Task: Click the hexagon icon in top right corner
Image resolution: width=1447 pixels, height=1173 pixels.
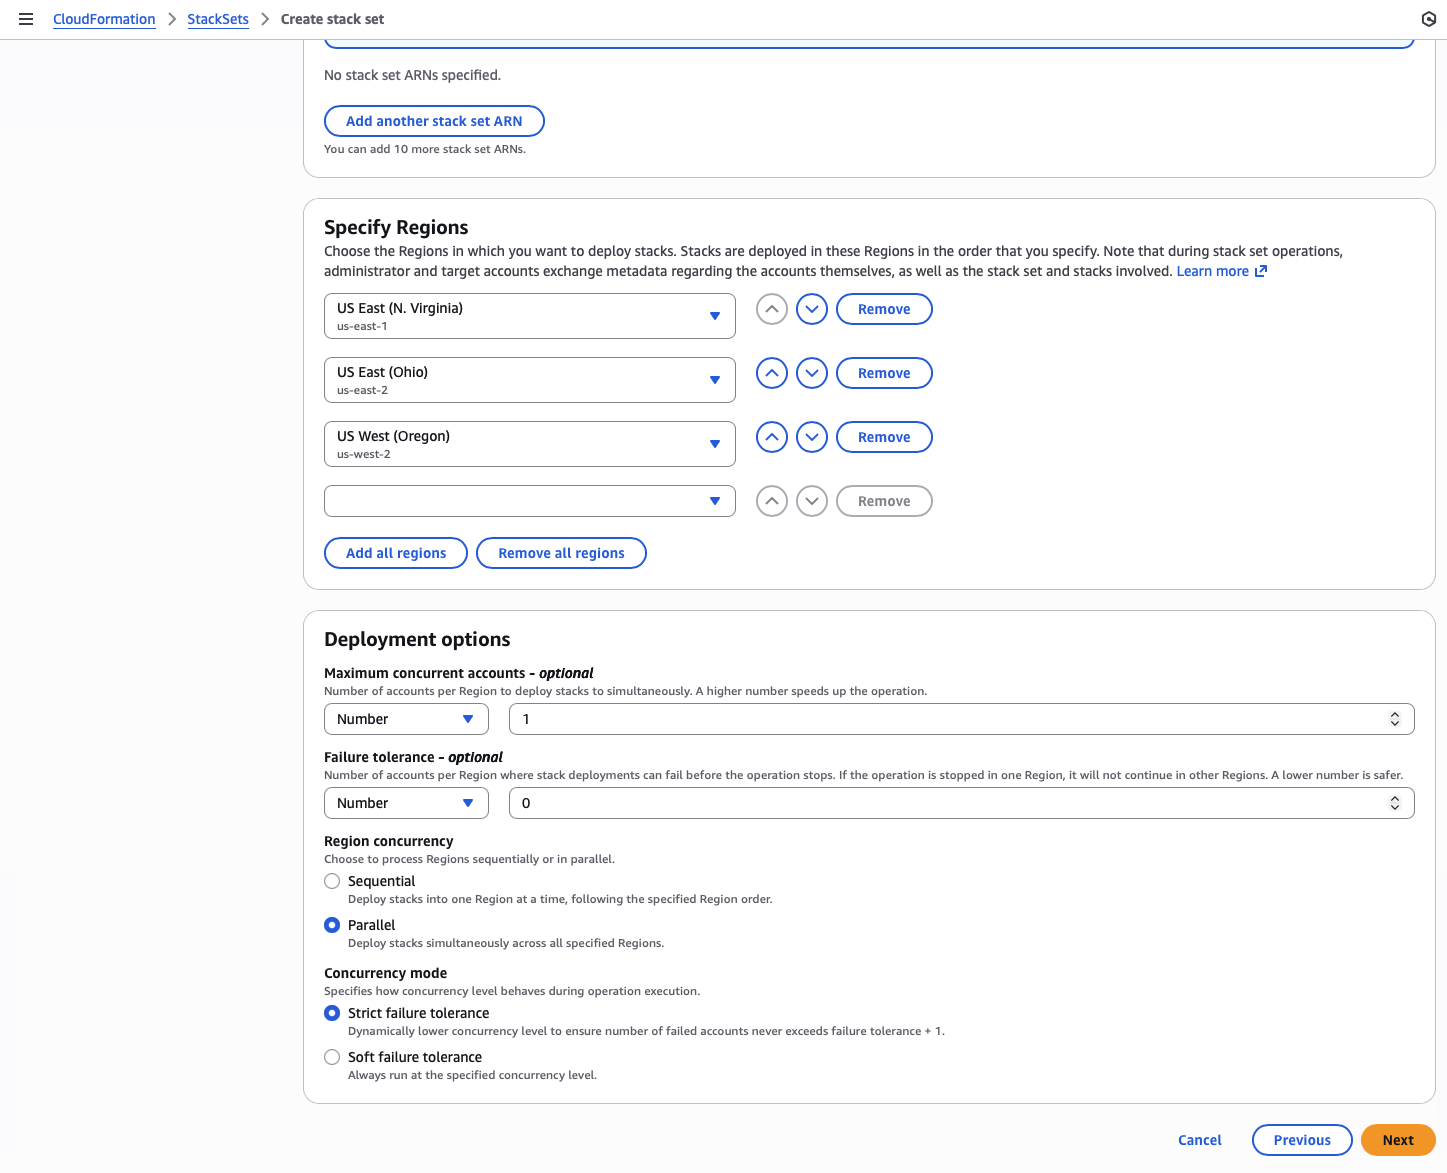Action: (1428, 19)
